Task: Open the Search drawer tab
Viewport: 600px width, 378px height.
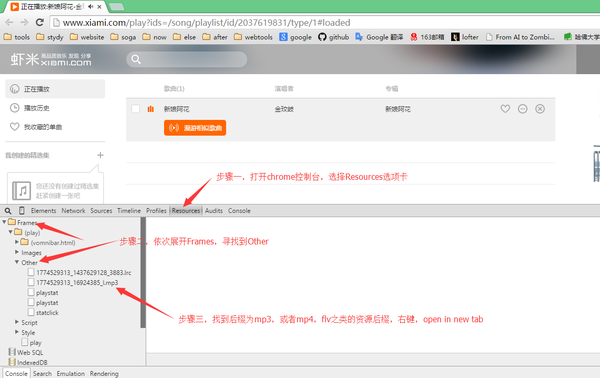Action: 42,373
